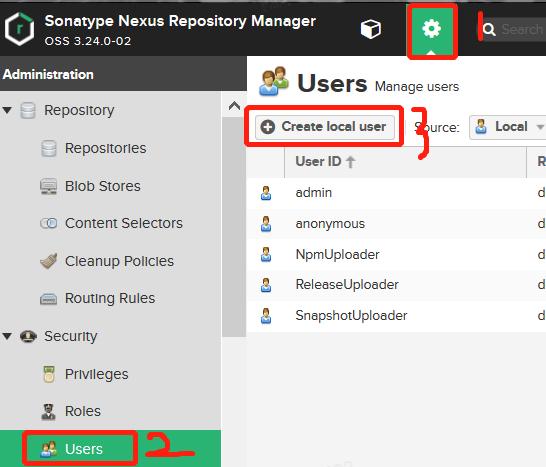Viewport: 546px width, 467px height.
Task: Open the Administration gear icon
Action: tap(431, 29)
